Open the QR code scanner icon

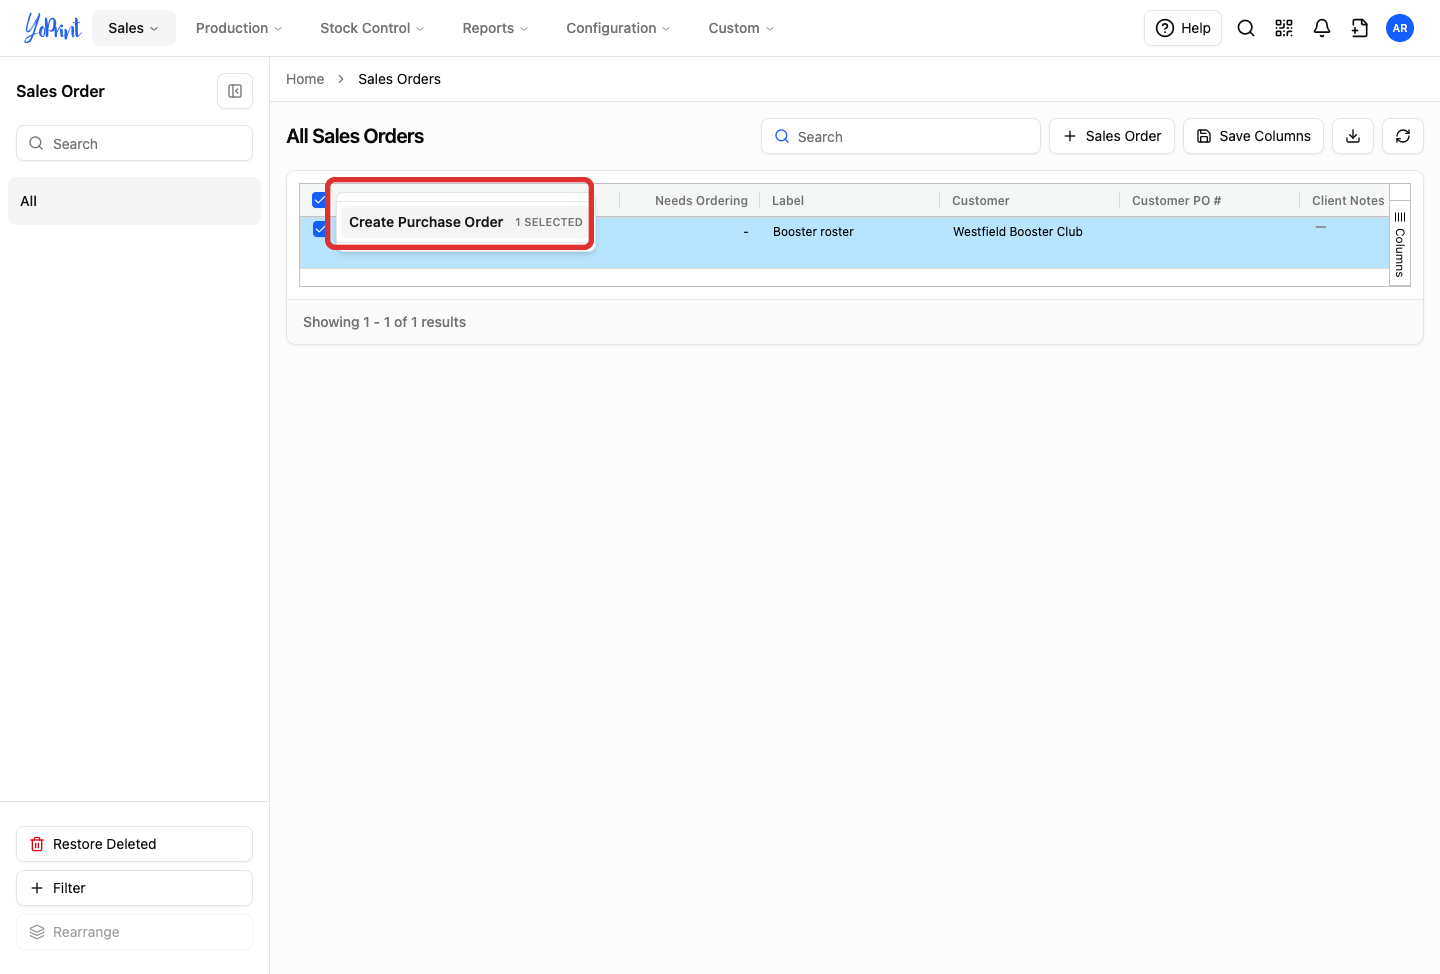pos(1284,28)
